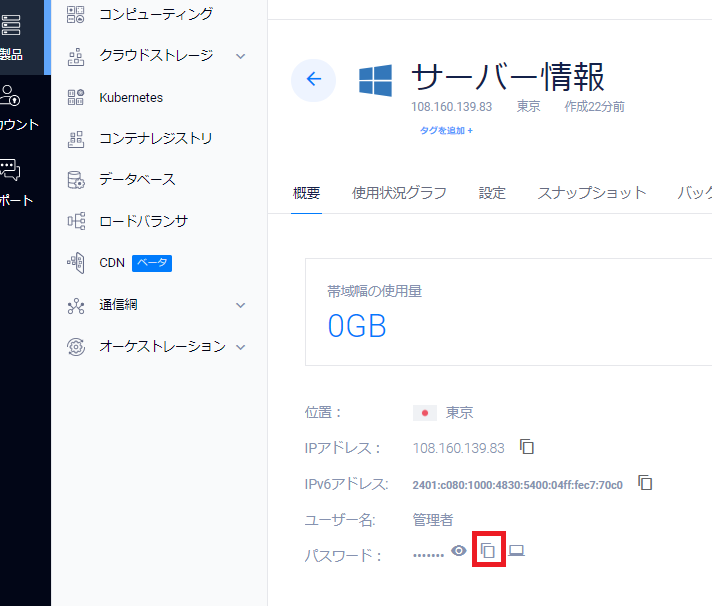This screenshot has height=606, width=712.
Task: Expand the クラウドストレージ submenu
Action: (x=241, y=56)
